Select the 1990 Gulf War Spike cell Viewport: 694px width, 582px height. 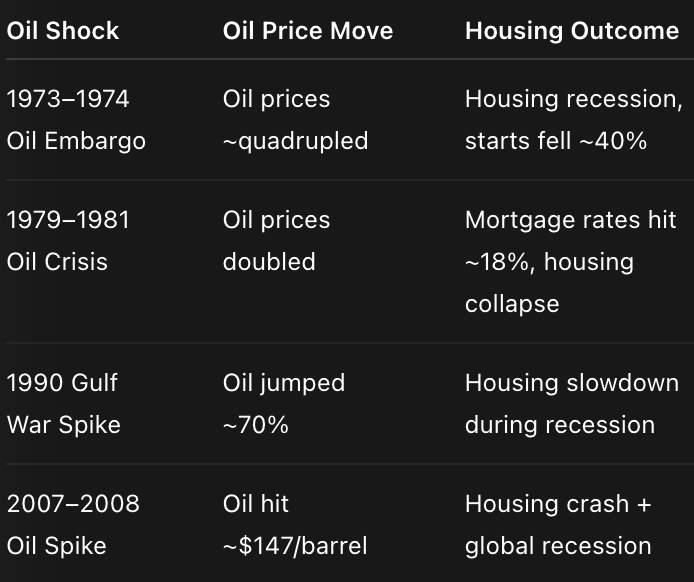click(x=64, y=404)
